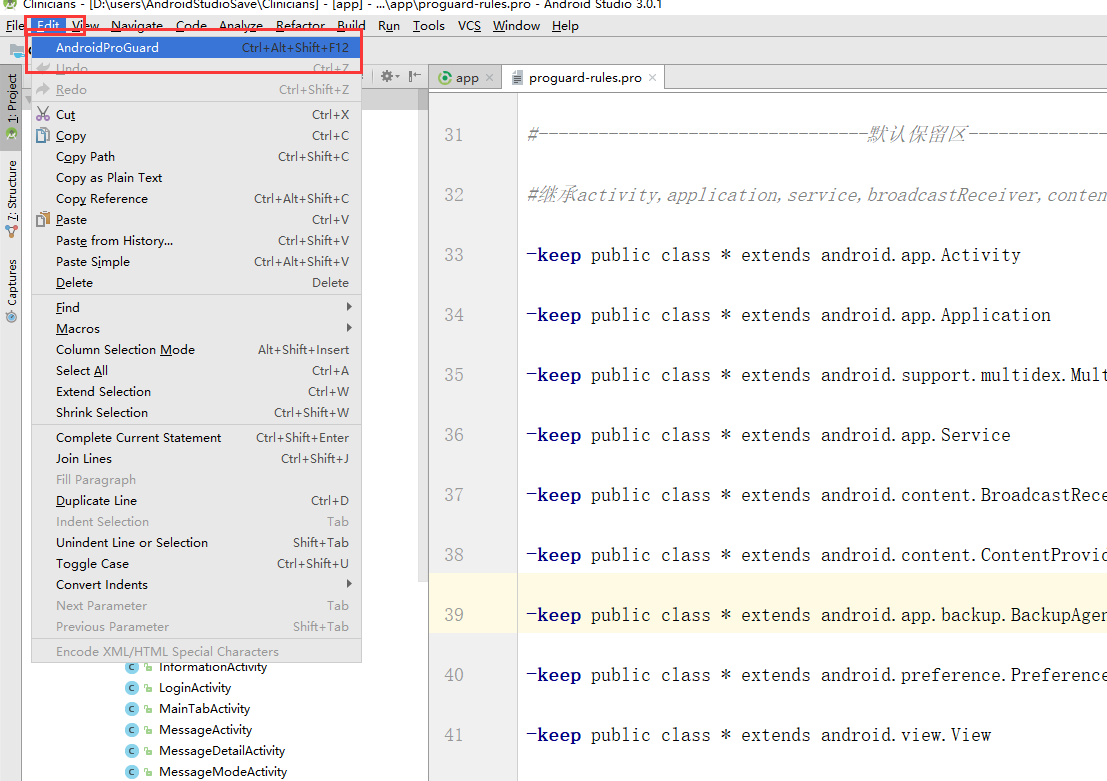The image size is (1107, 781).
Task: Choose Extend Selection
Action: [x=196, y=391]
